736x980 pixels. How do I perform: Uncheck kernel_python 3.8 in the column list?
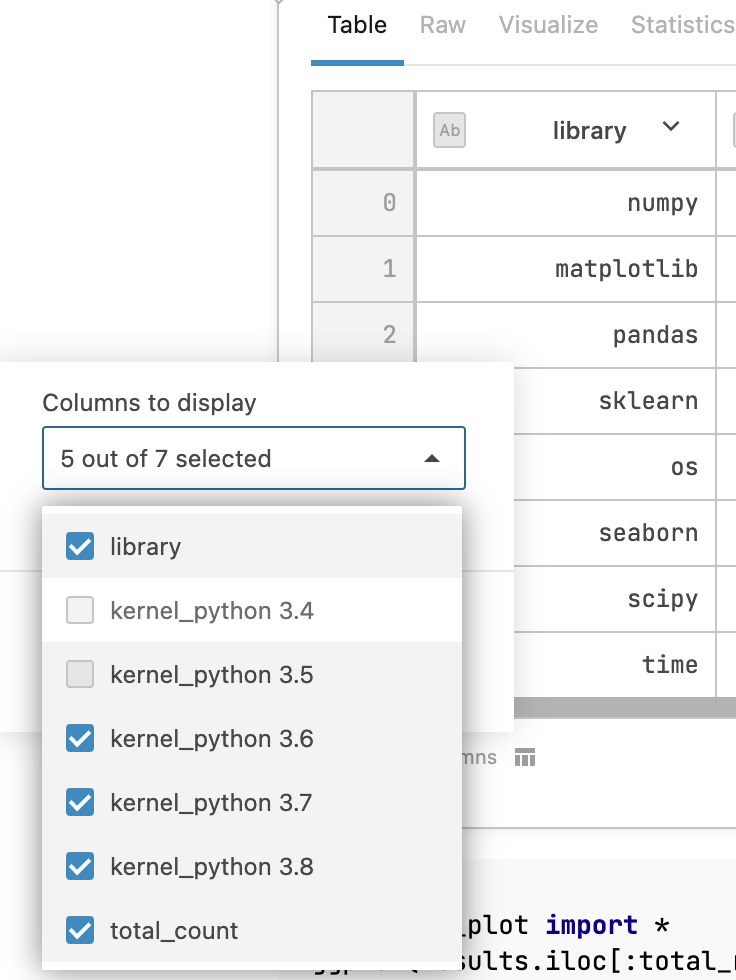79,866
